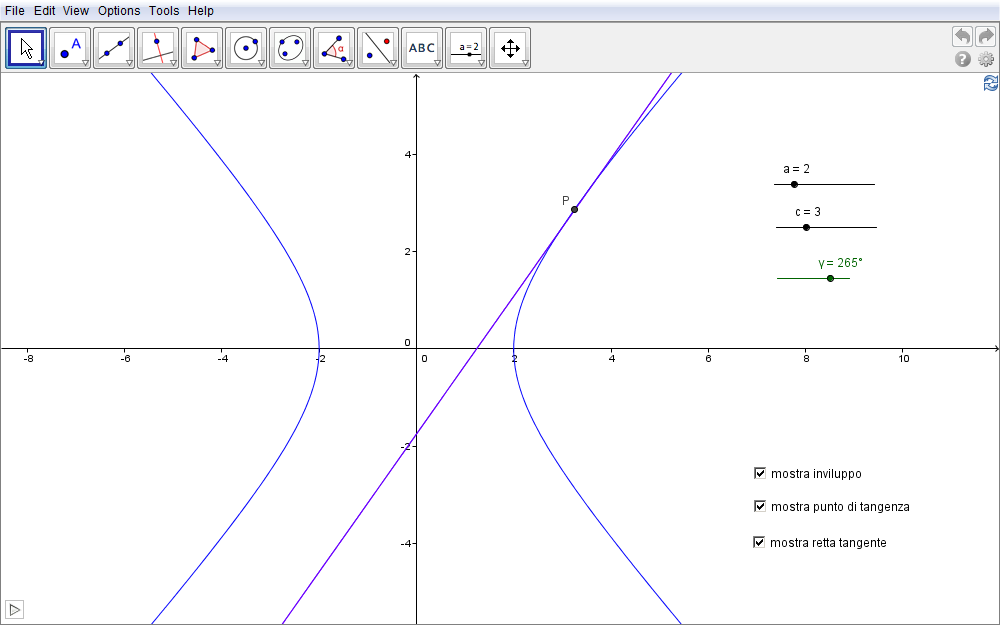Image resolution: width=1000 pixels, height=625 pixels.
Task: Click the Undo arrow button
Action: [962, 36]
